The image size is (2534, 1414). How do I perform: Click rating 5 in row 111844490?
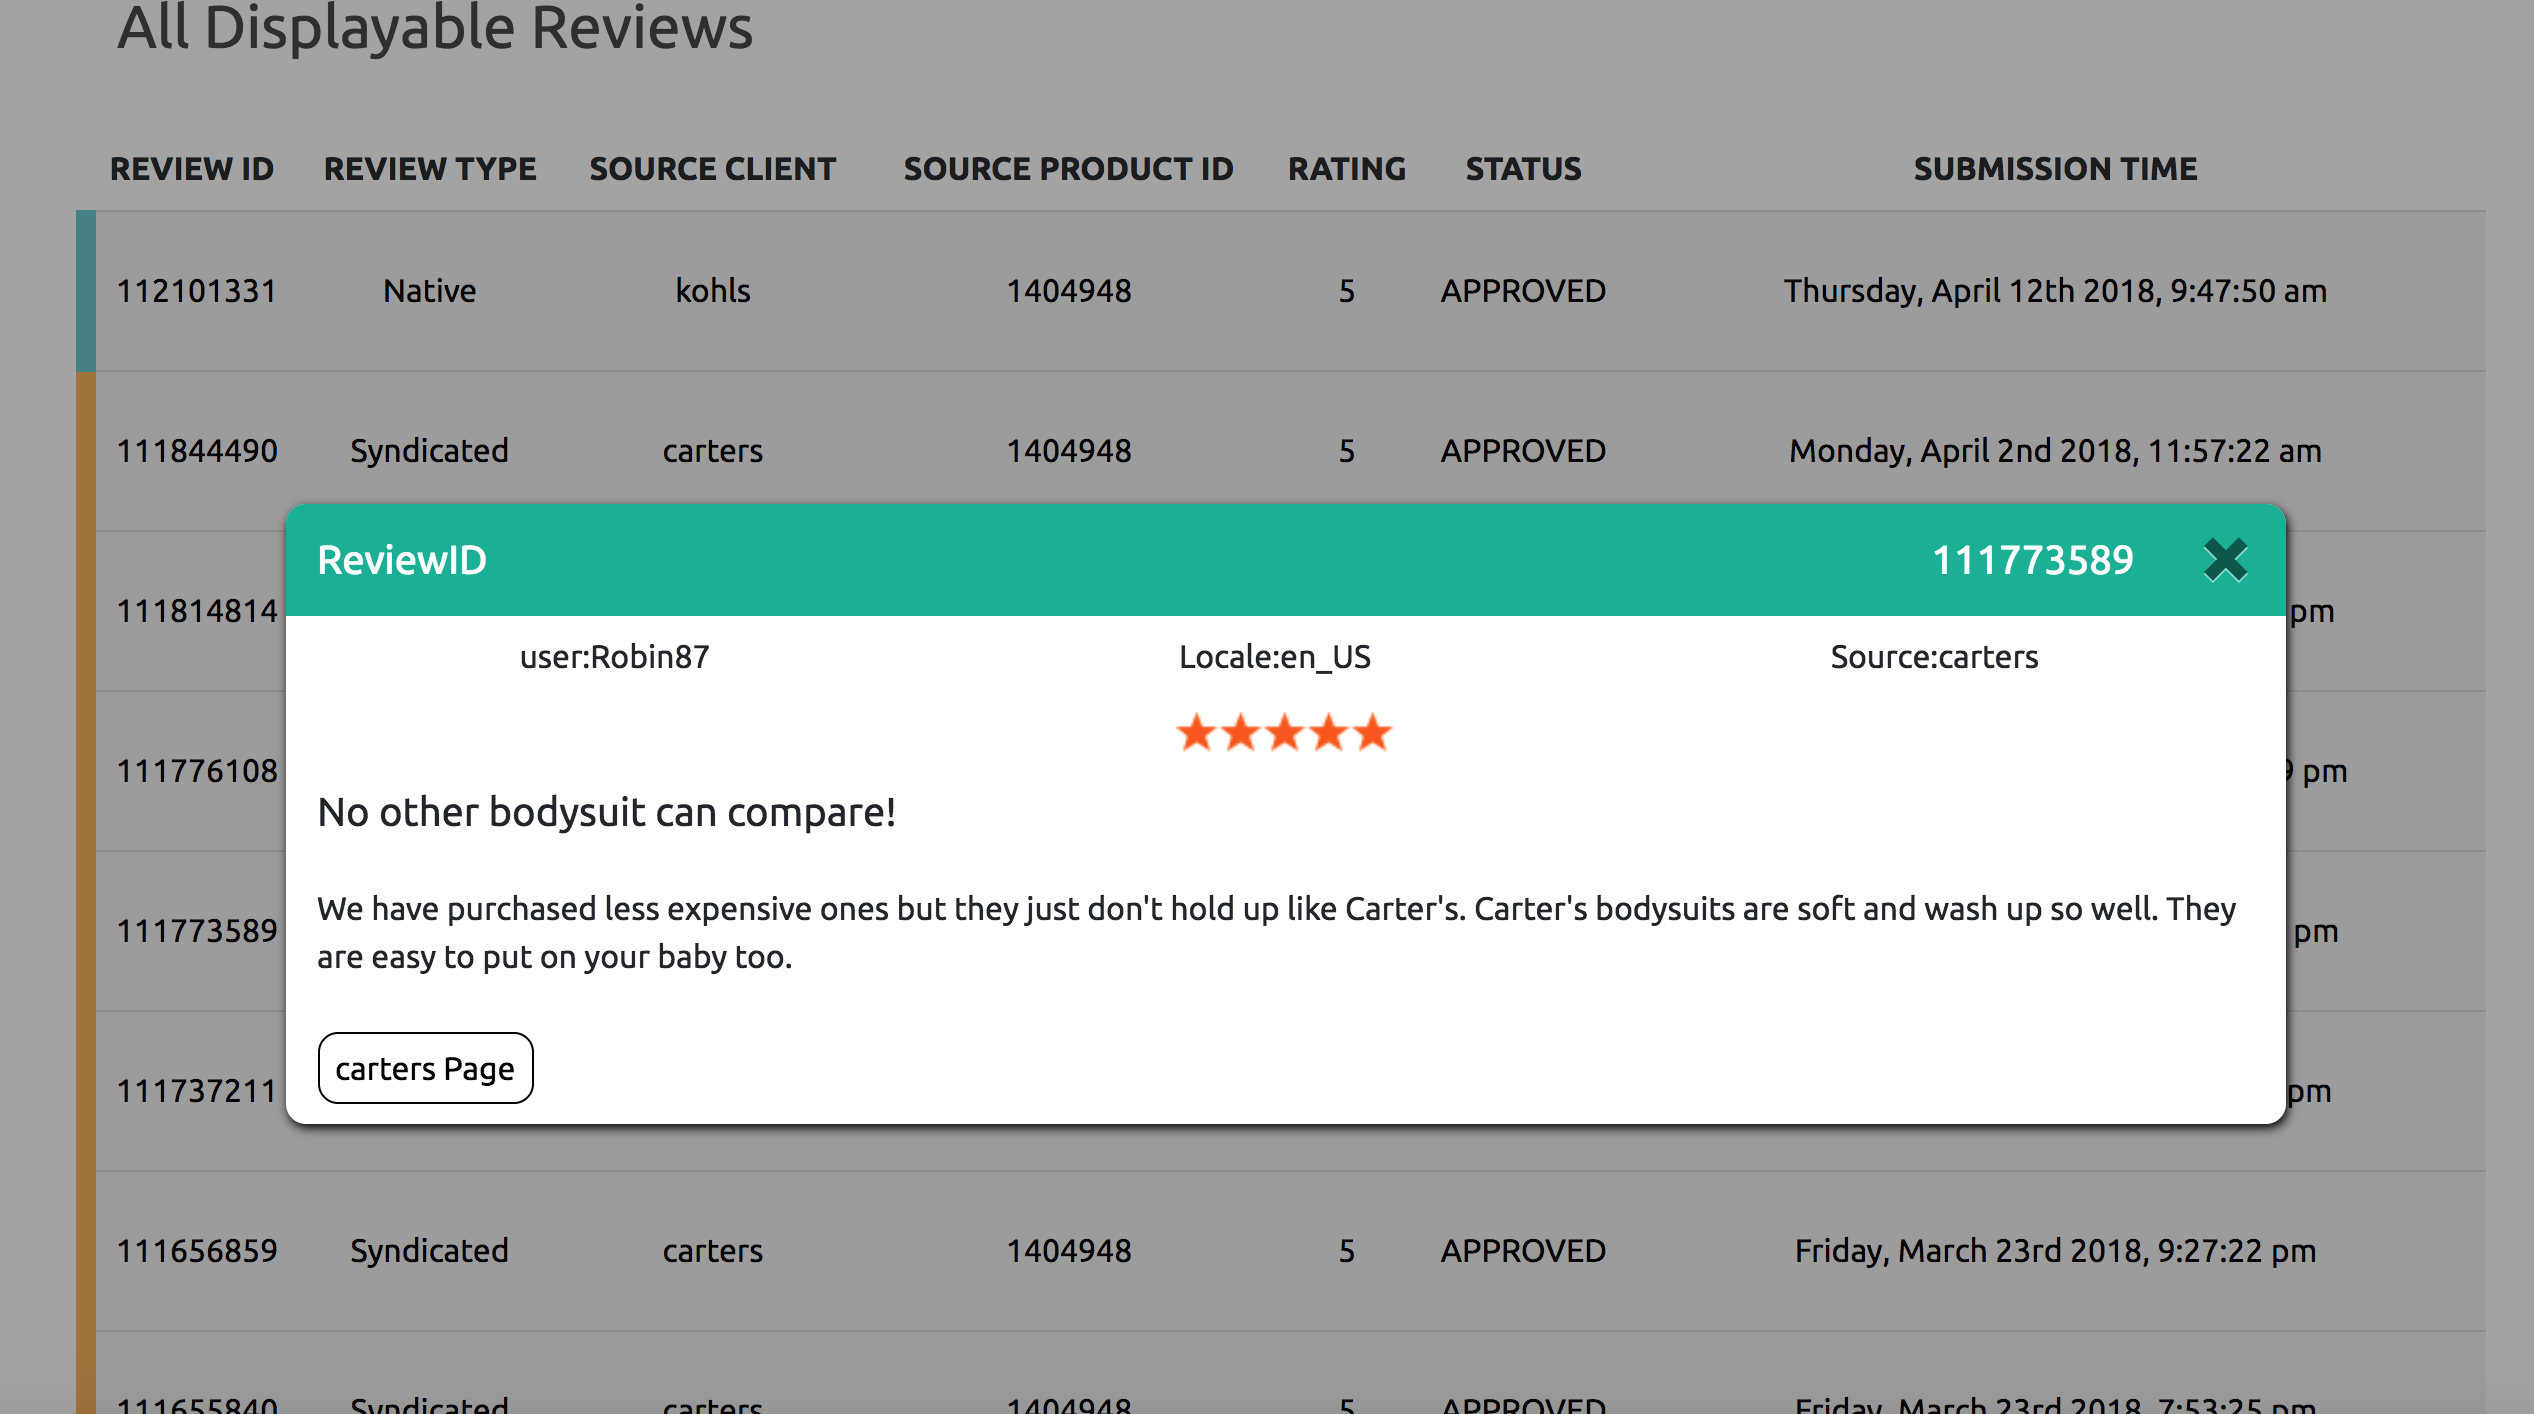(1347, 451)
